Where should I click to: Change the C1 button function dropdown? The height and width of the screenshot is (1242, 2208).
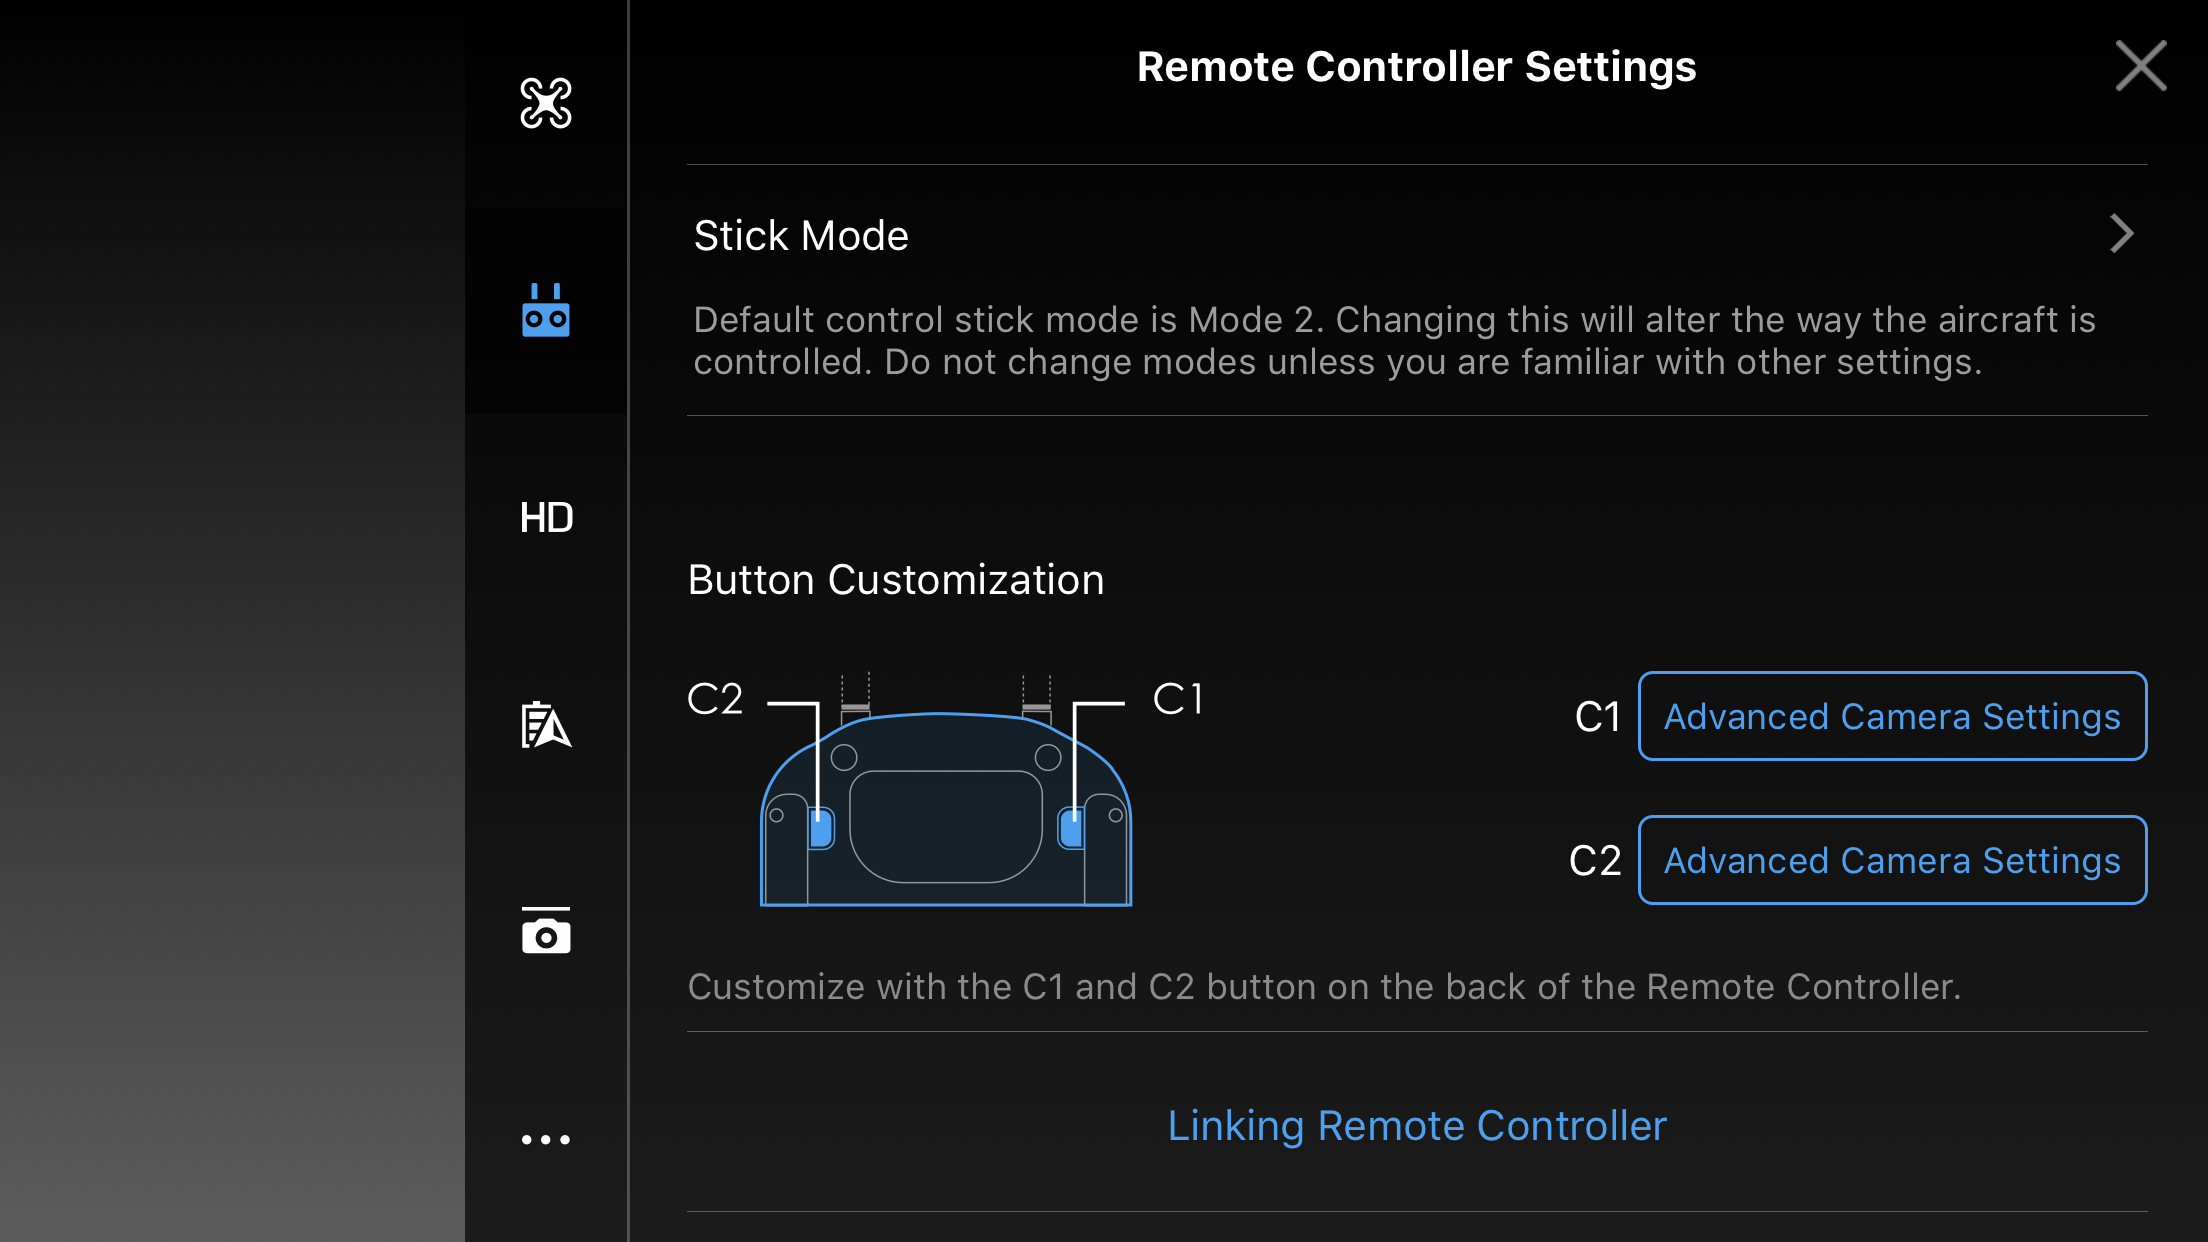pos(1892,716)
